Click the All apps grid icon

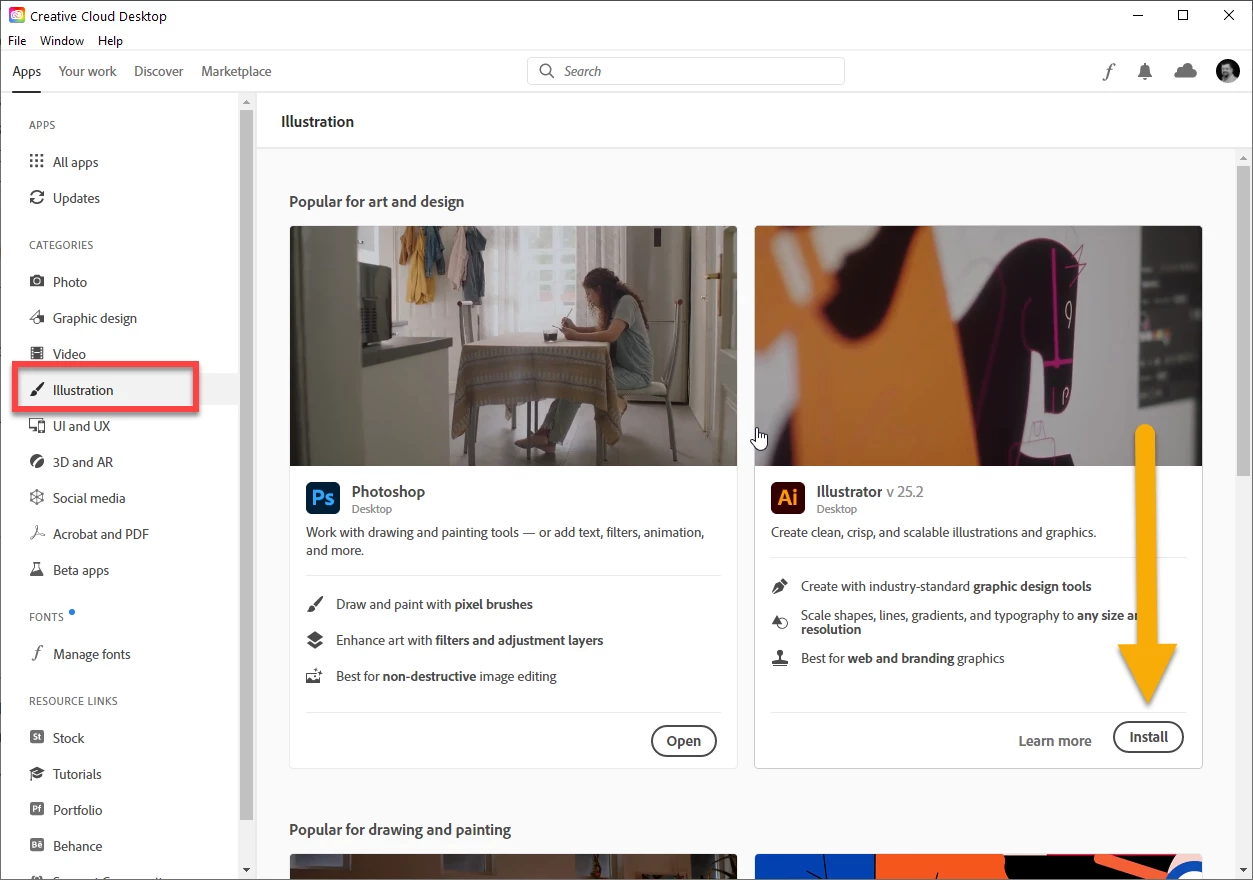click(37, 162)
